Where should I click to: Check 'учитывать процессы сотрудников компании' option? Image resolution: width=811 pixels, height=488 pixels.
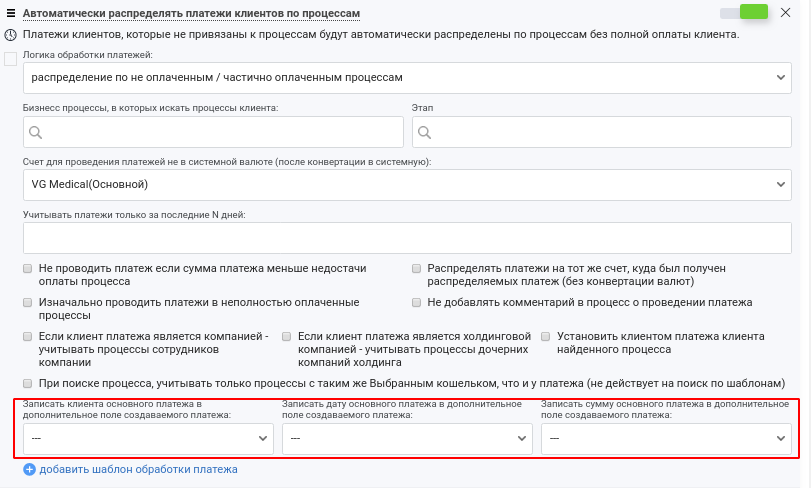pos(27,337)
